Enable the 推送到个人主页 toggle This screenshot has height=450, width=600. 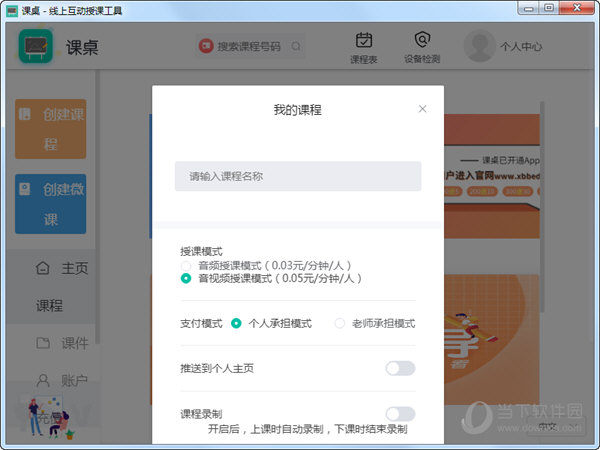400,368
